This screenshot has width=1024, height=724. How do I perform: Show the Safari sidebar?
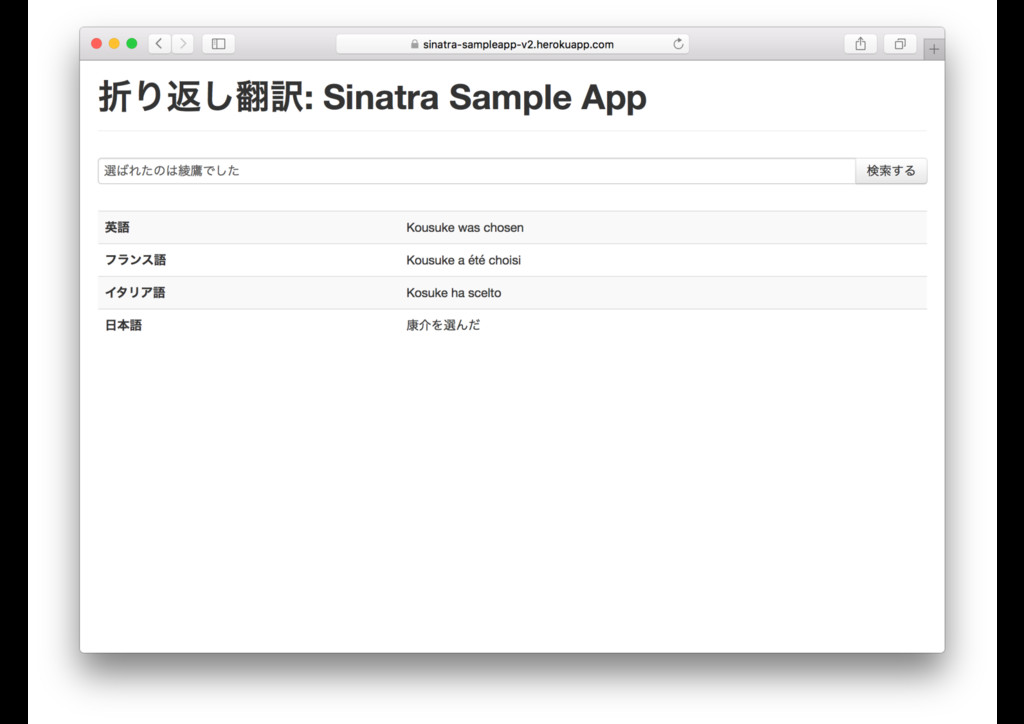tap(219, 44)
